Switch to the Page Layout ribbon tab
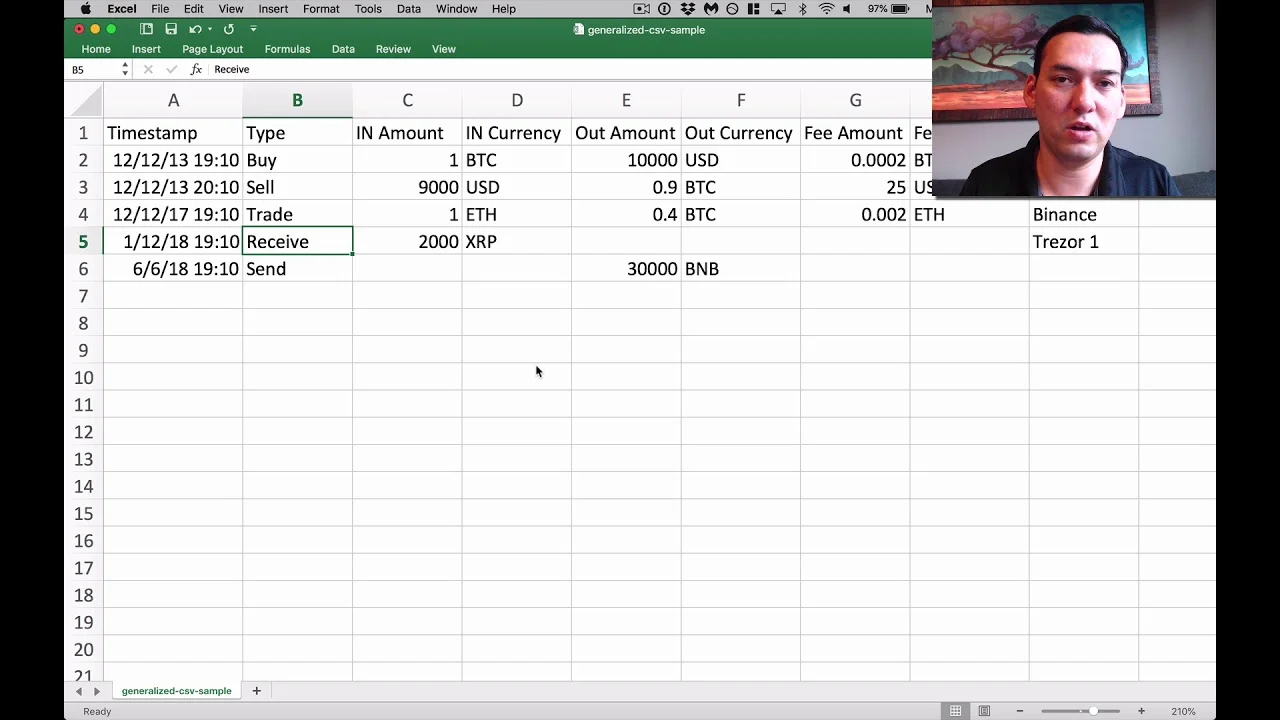The width and height of the screenshot is (1280, 720). coord(212,48)
